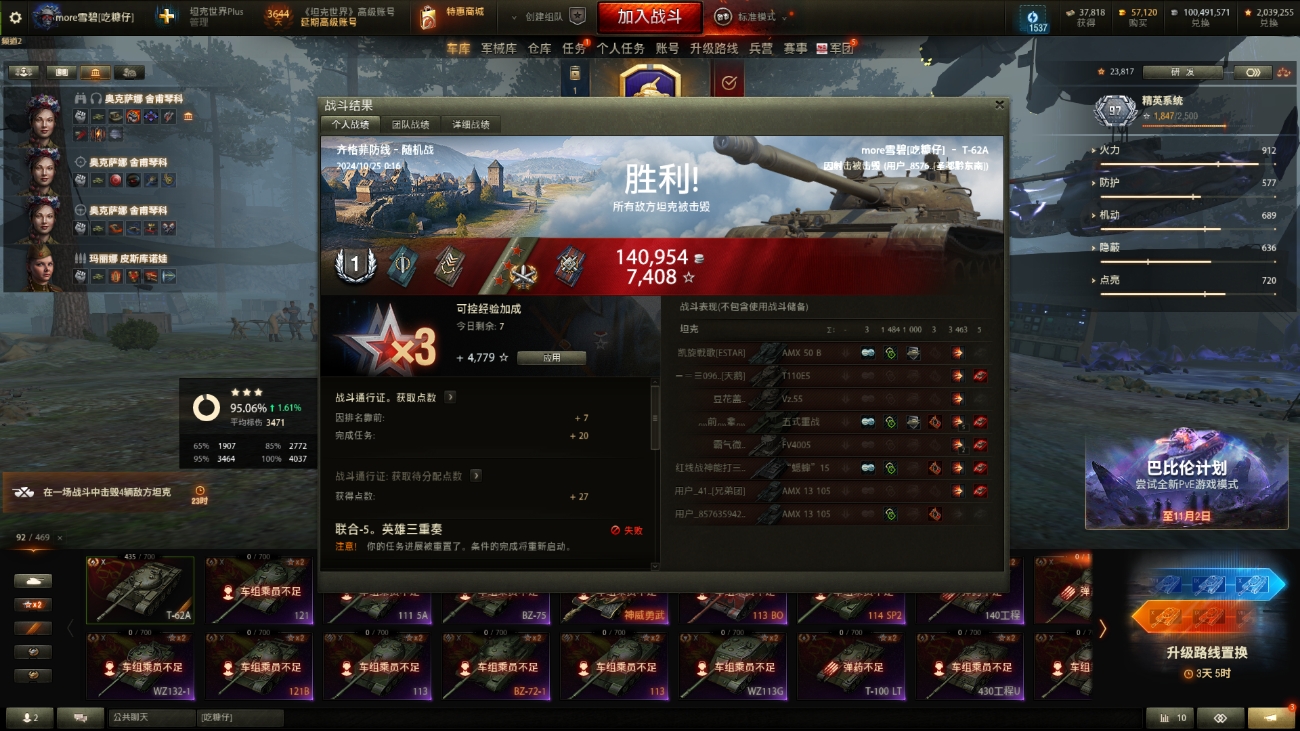
Task: Expand 获取待分配点数 details arrow
Action: (x=476, y=476)
